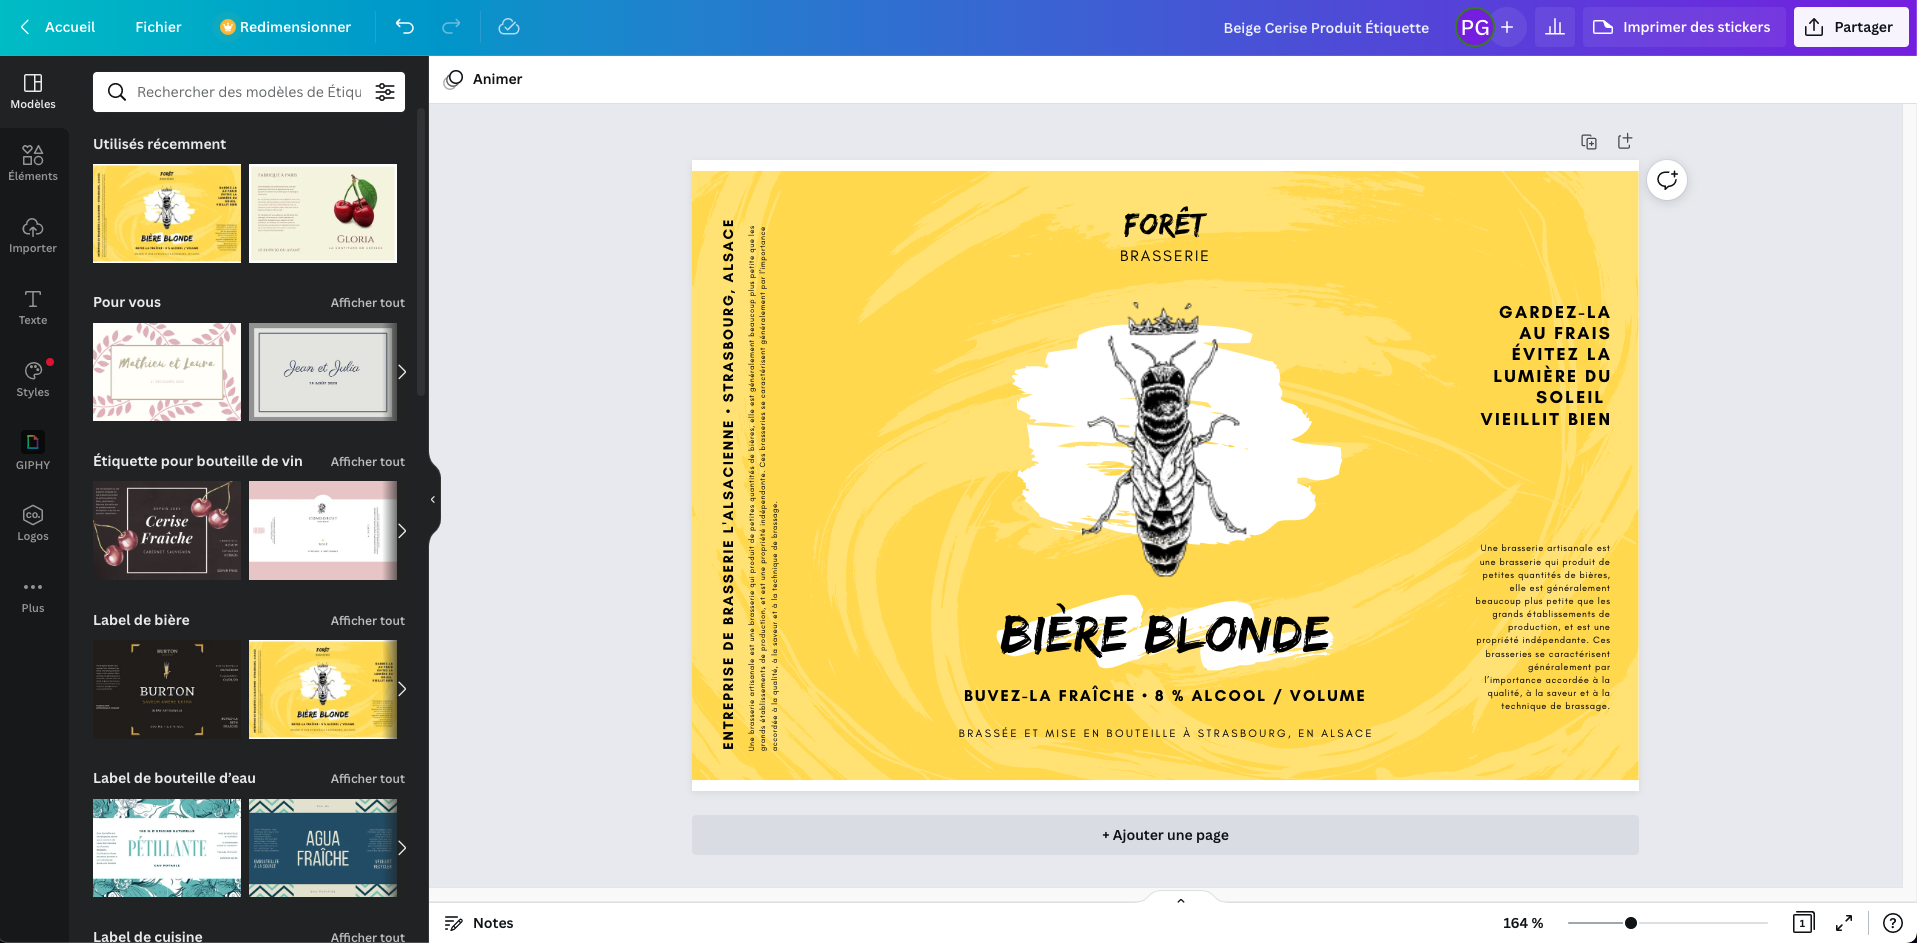
Task: Select Mathieu et Laura template
Action: coord(167,372)
